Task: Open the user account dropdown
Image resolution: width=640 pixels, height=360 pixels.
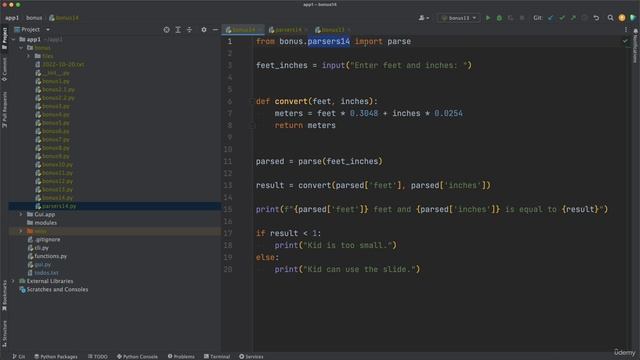Action: [x=424, y=18]
